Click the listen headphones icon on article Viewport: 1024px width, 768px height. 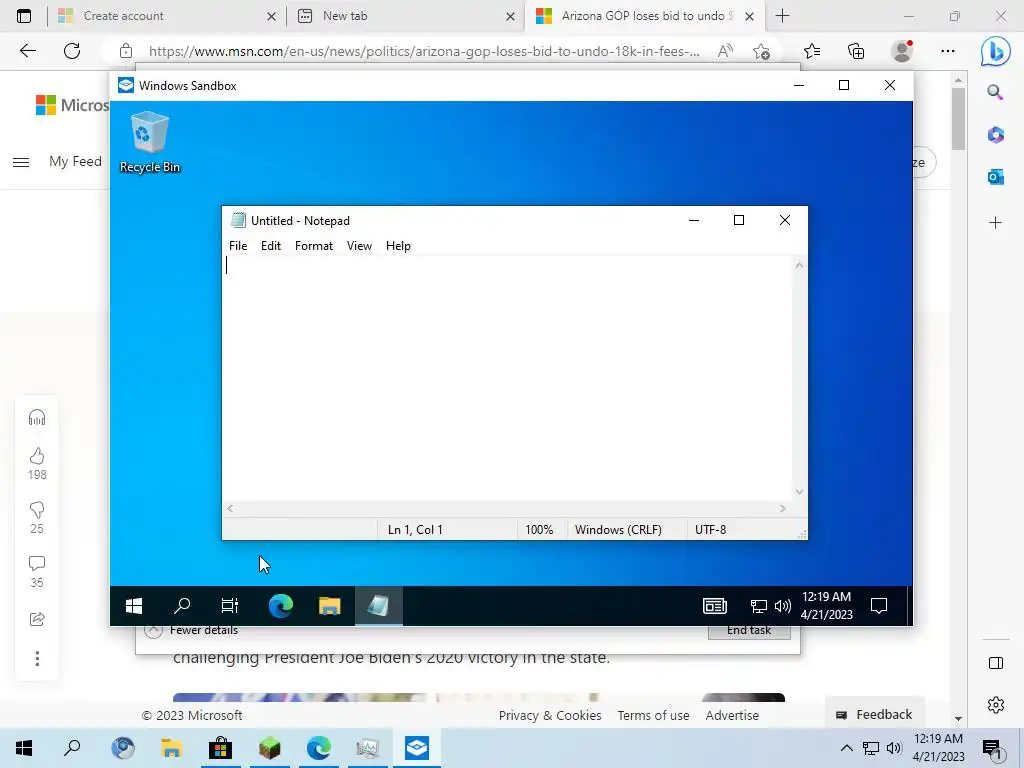tap(37, 417)
